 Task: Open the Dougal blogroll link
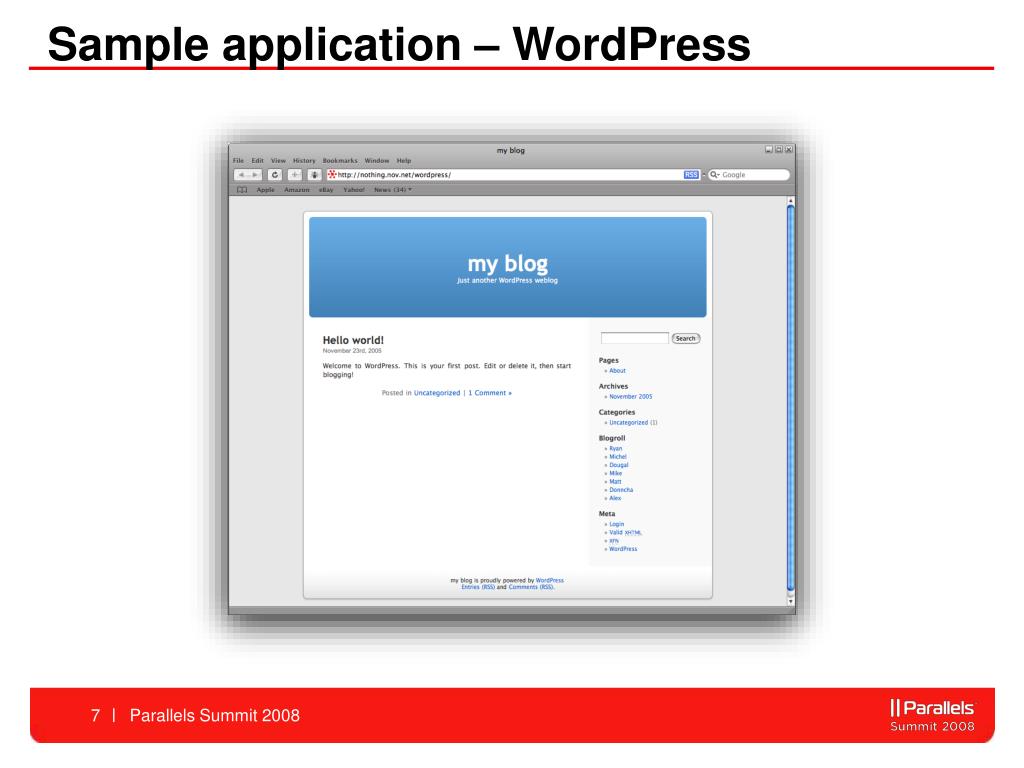618,465
